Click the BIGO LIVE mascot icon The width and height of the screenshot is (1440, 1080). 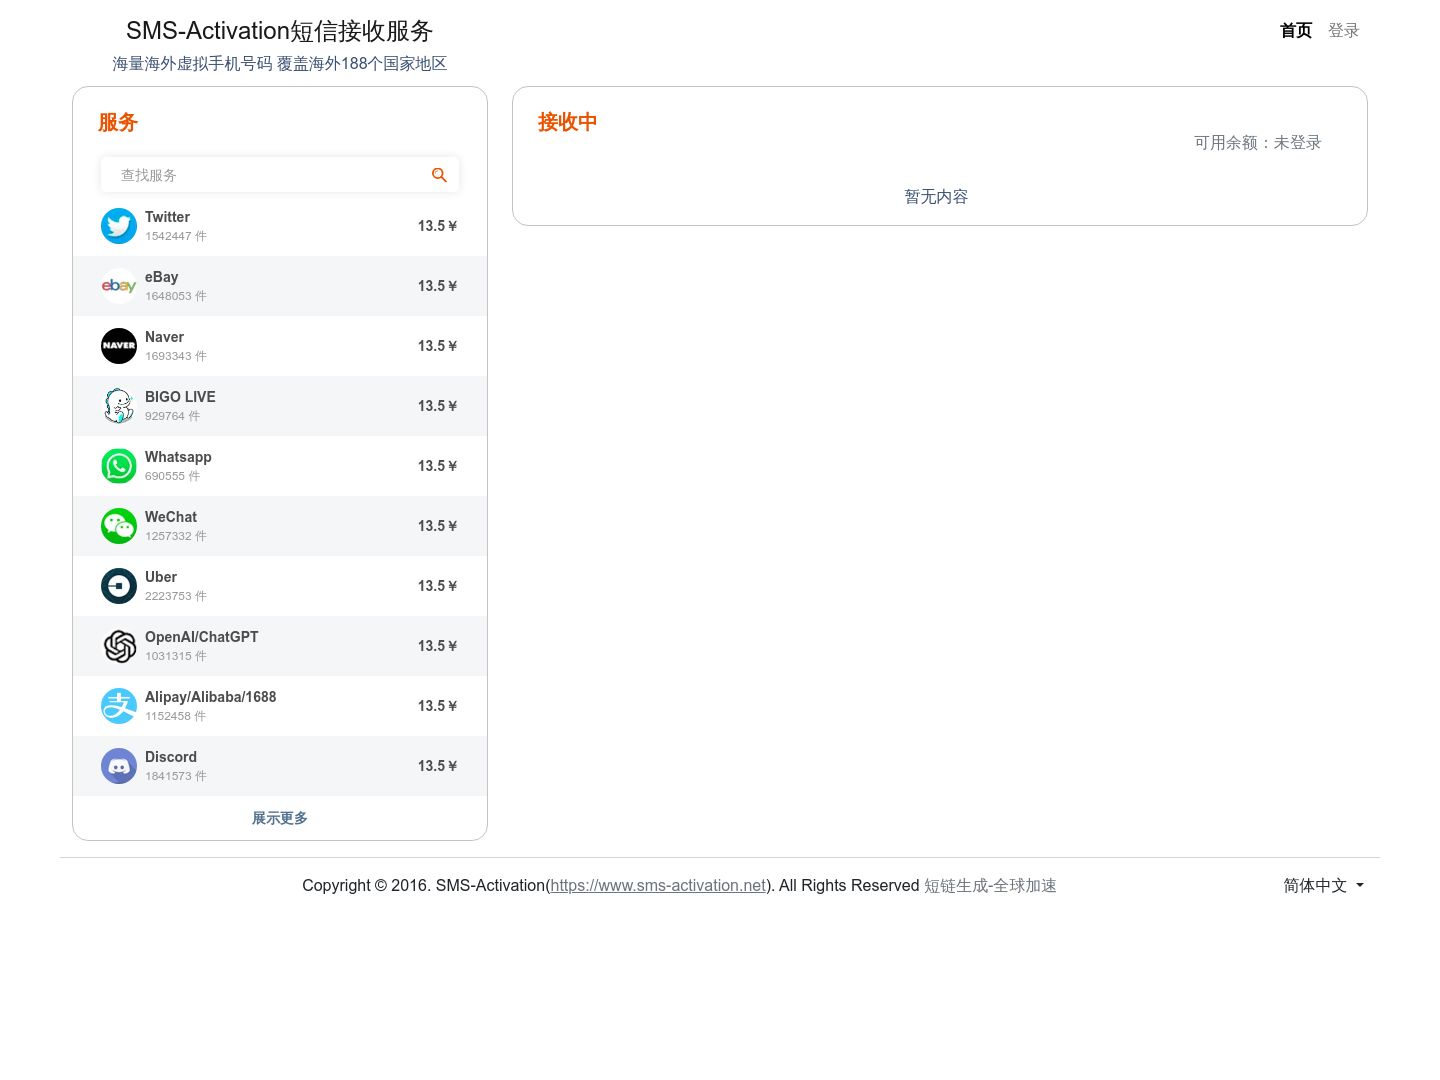(119, 406)
